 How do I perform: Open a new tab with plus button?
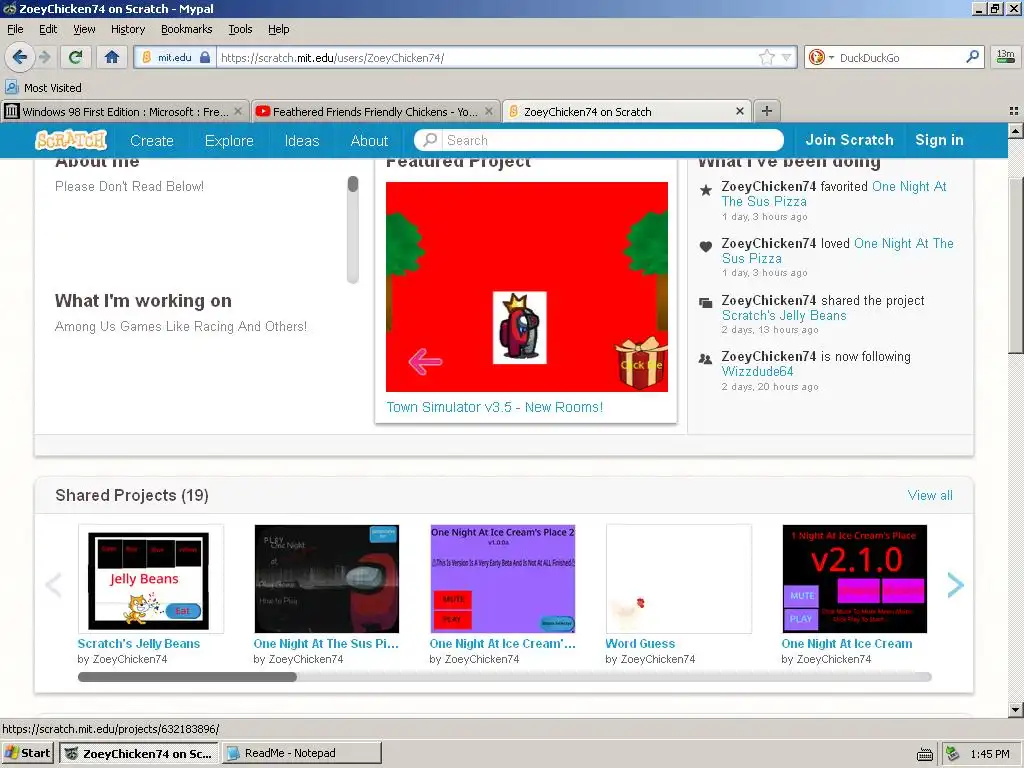767,111
